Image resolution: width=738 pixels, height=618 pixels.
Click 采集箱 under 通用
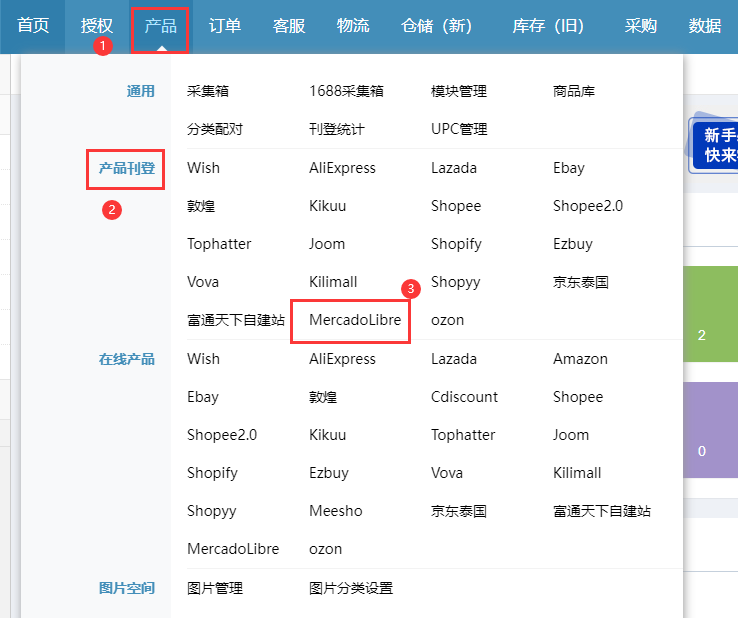pos(208,91)
